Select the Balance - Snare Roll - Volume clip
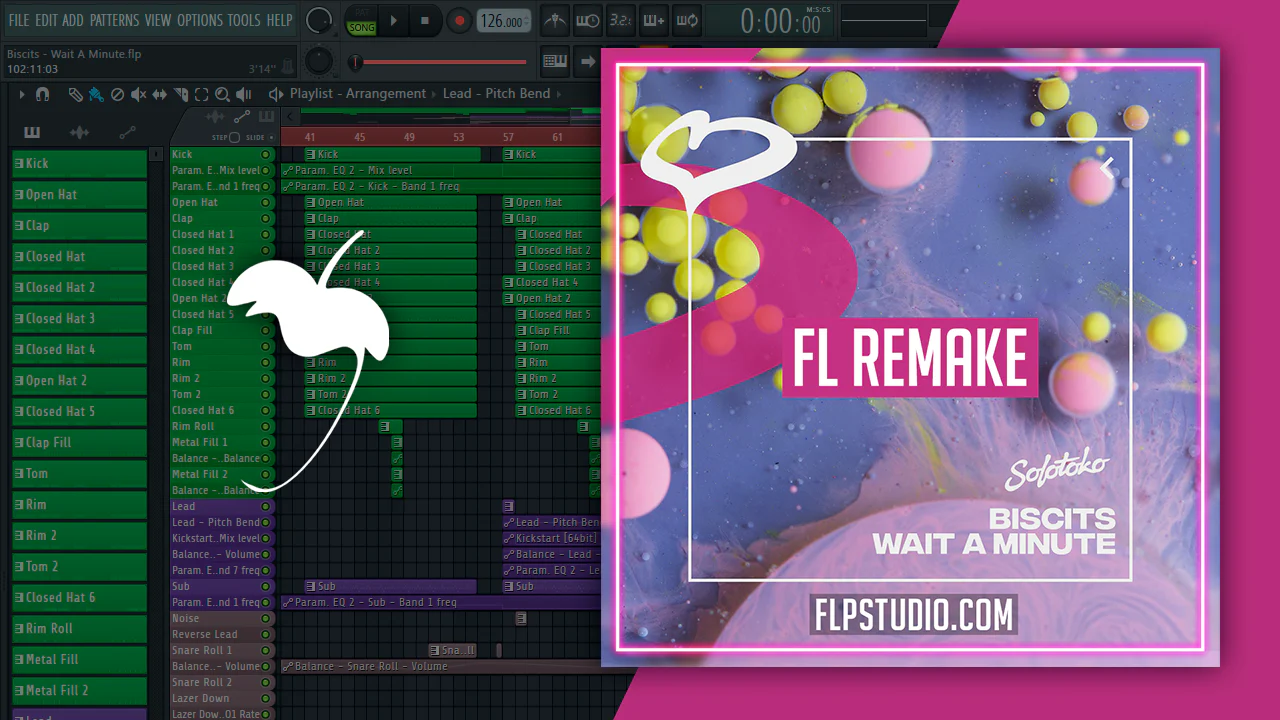Viewport: 1280px width, 720px height. pos(441,666)
